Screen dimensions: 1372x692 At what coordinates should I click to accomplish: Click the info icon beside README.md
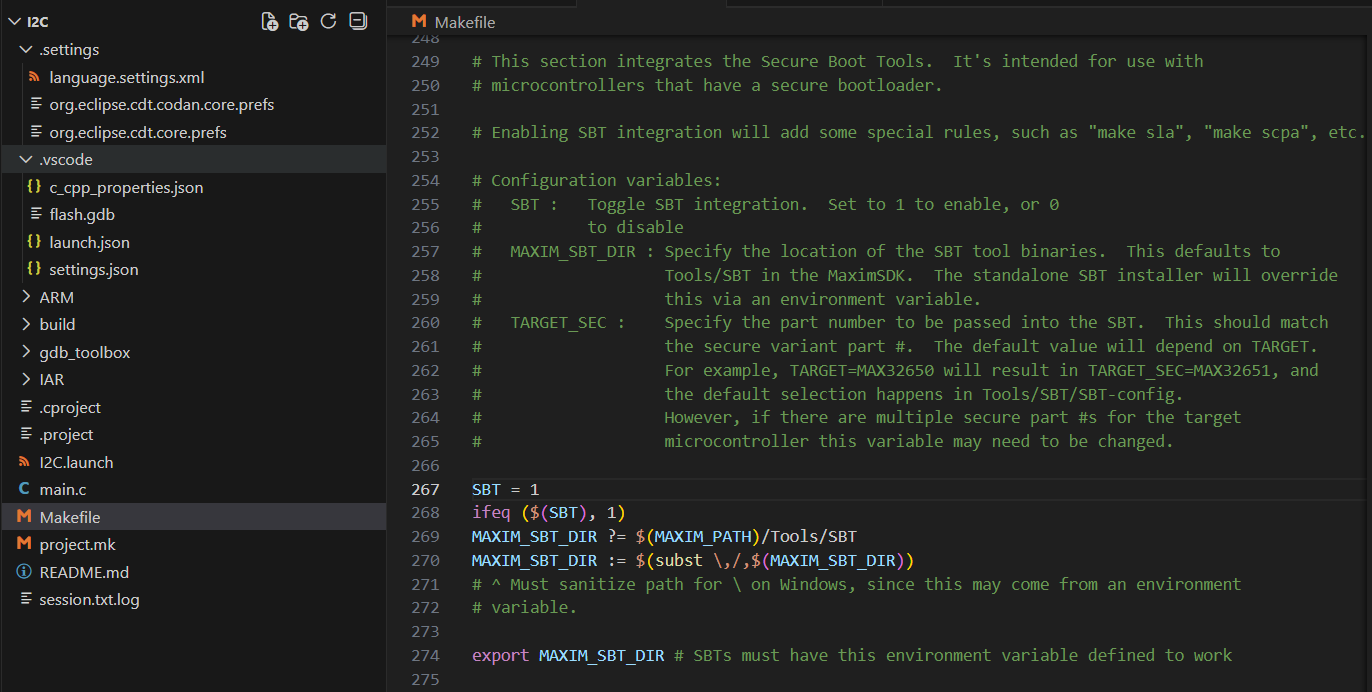tap(24, 572)
